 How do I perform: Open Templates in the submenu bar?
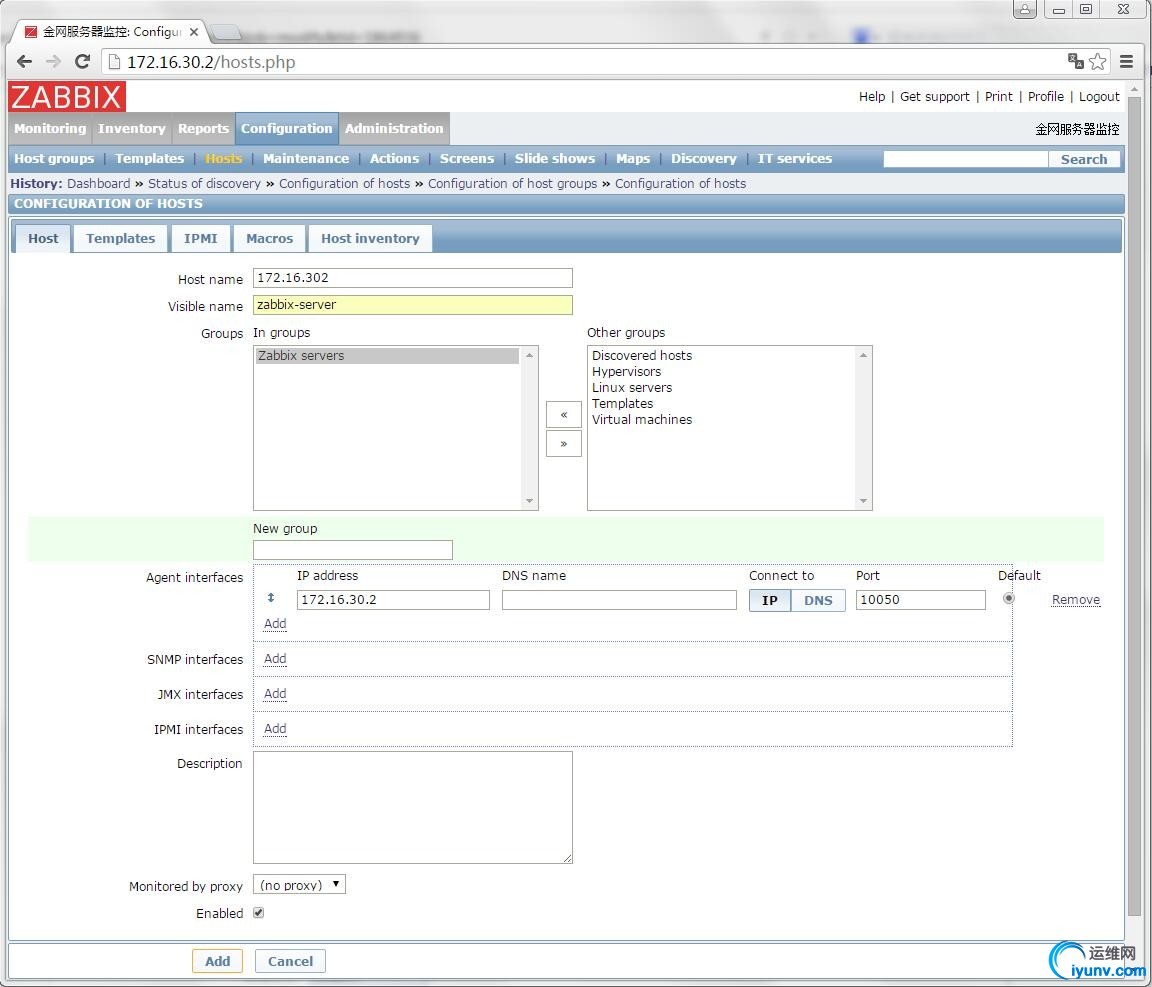tap(149, 159)
